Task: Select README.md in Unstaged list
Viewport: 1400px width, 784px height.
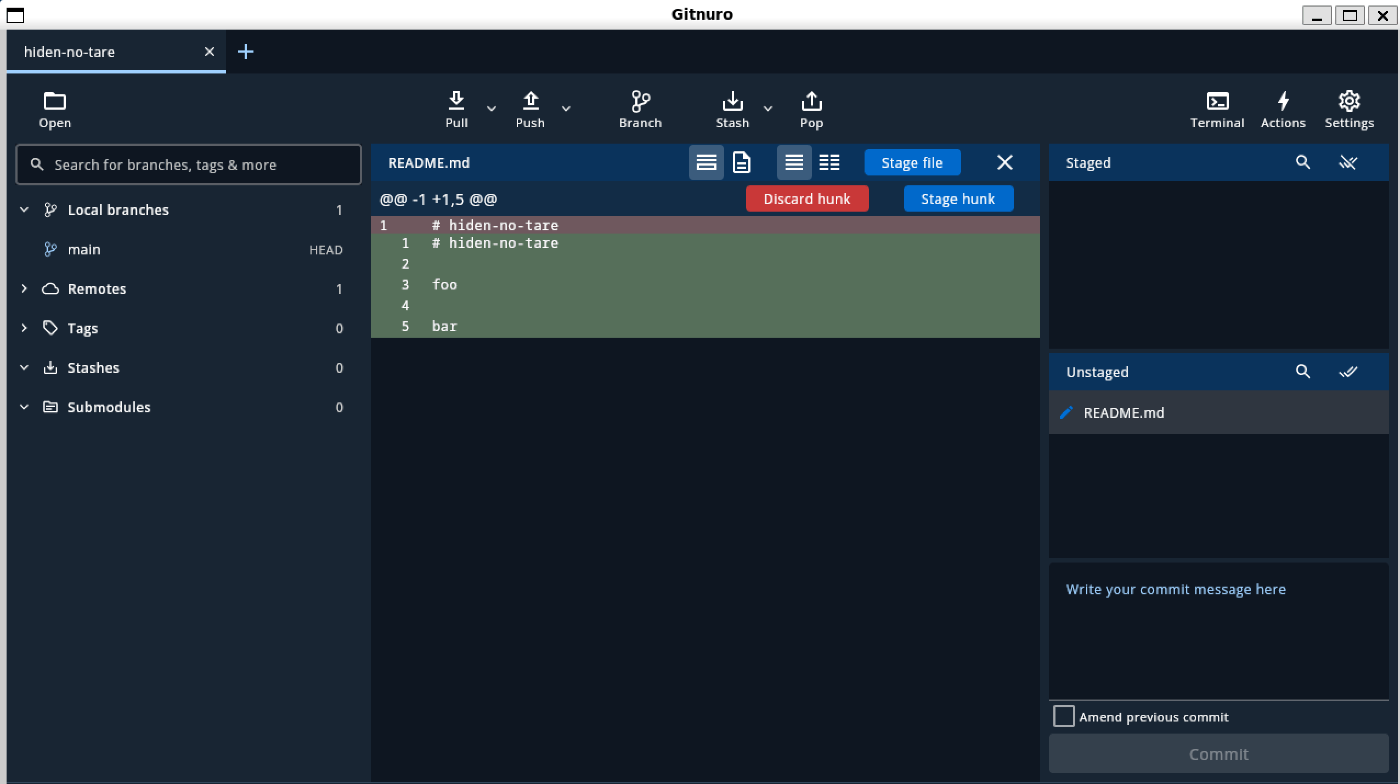Action: [1219, 413]
